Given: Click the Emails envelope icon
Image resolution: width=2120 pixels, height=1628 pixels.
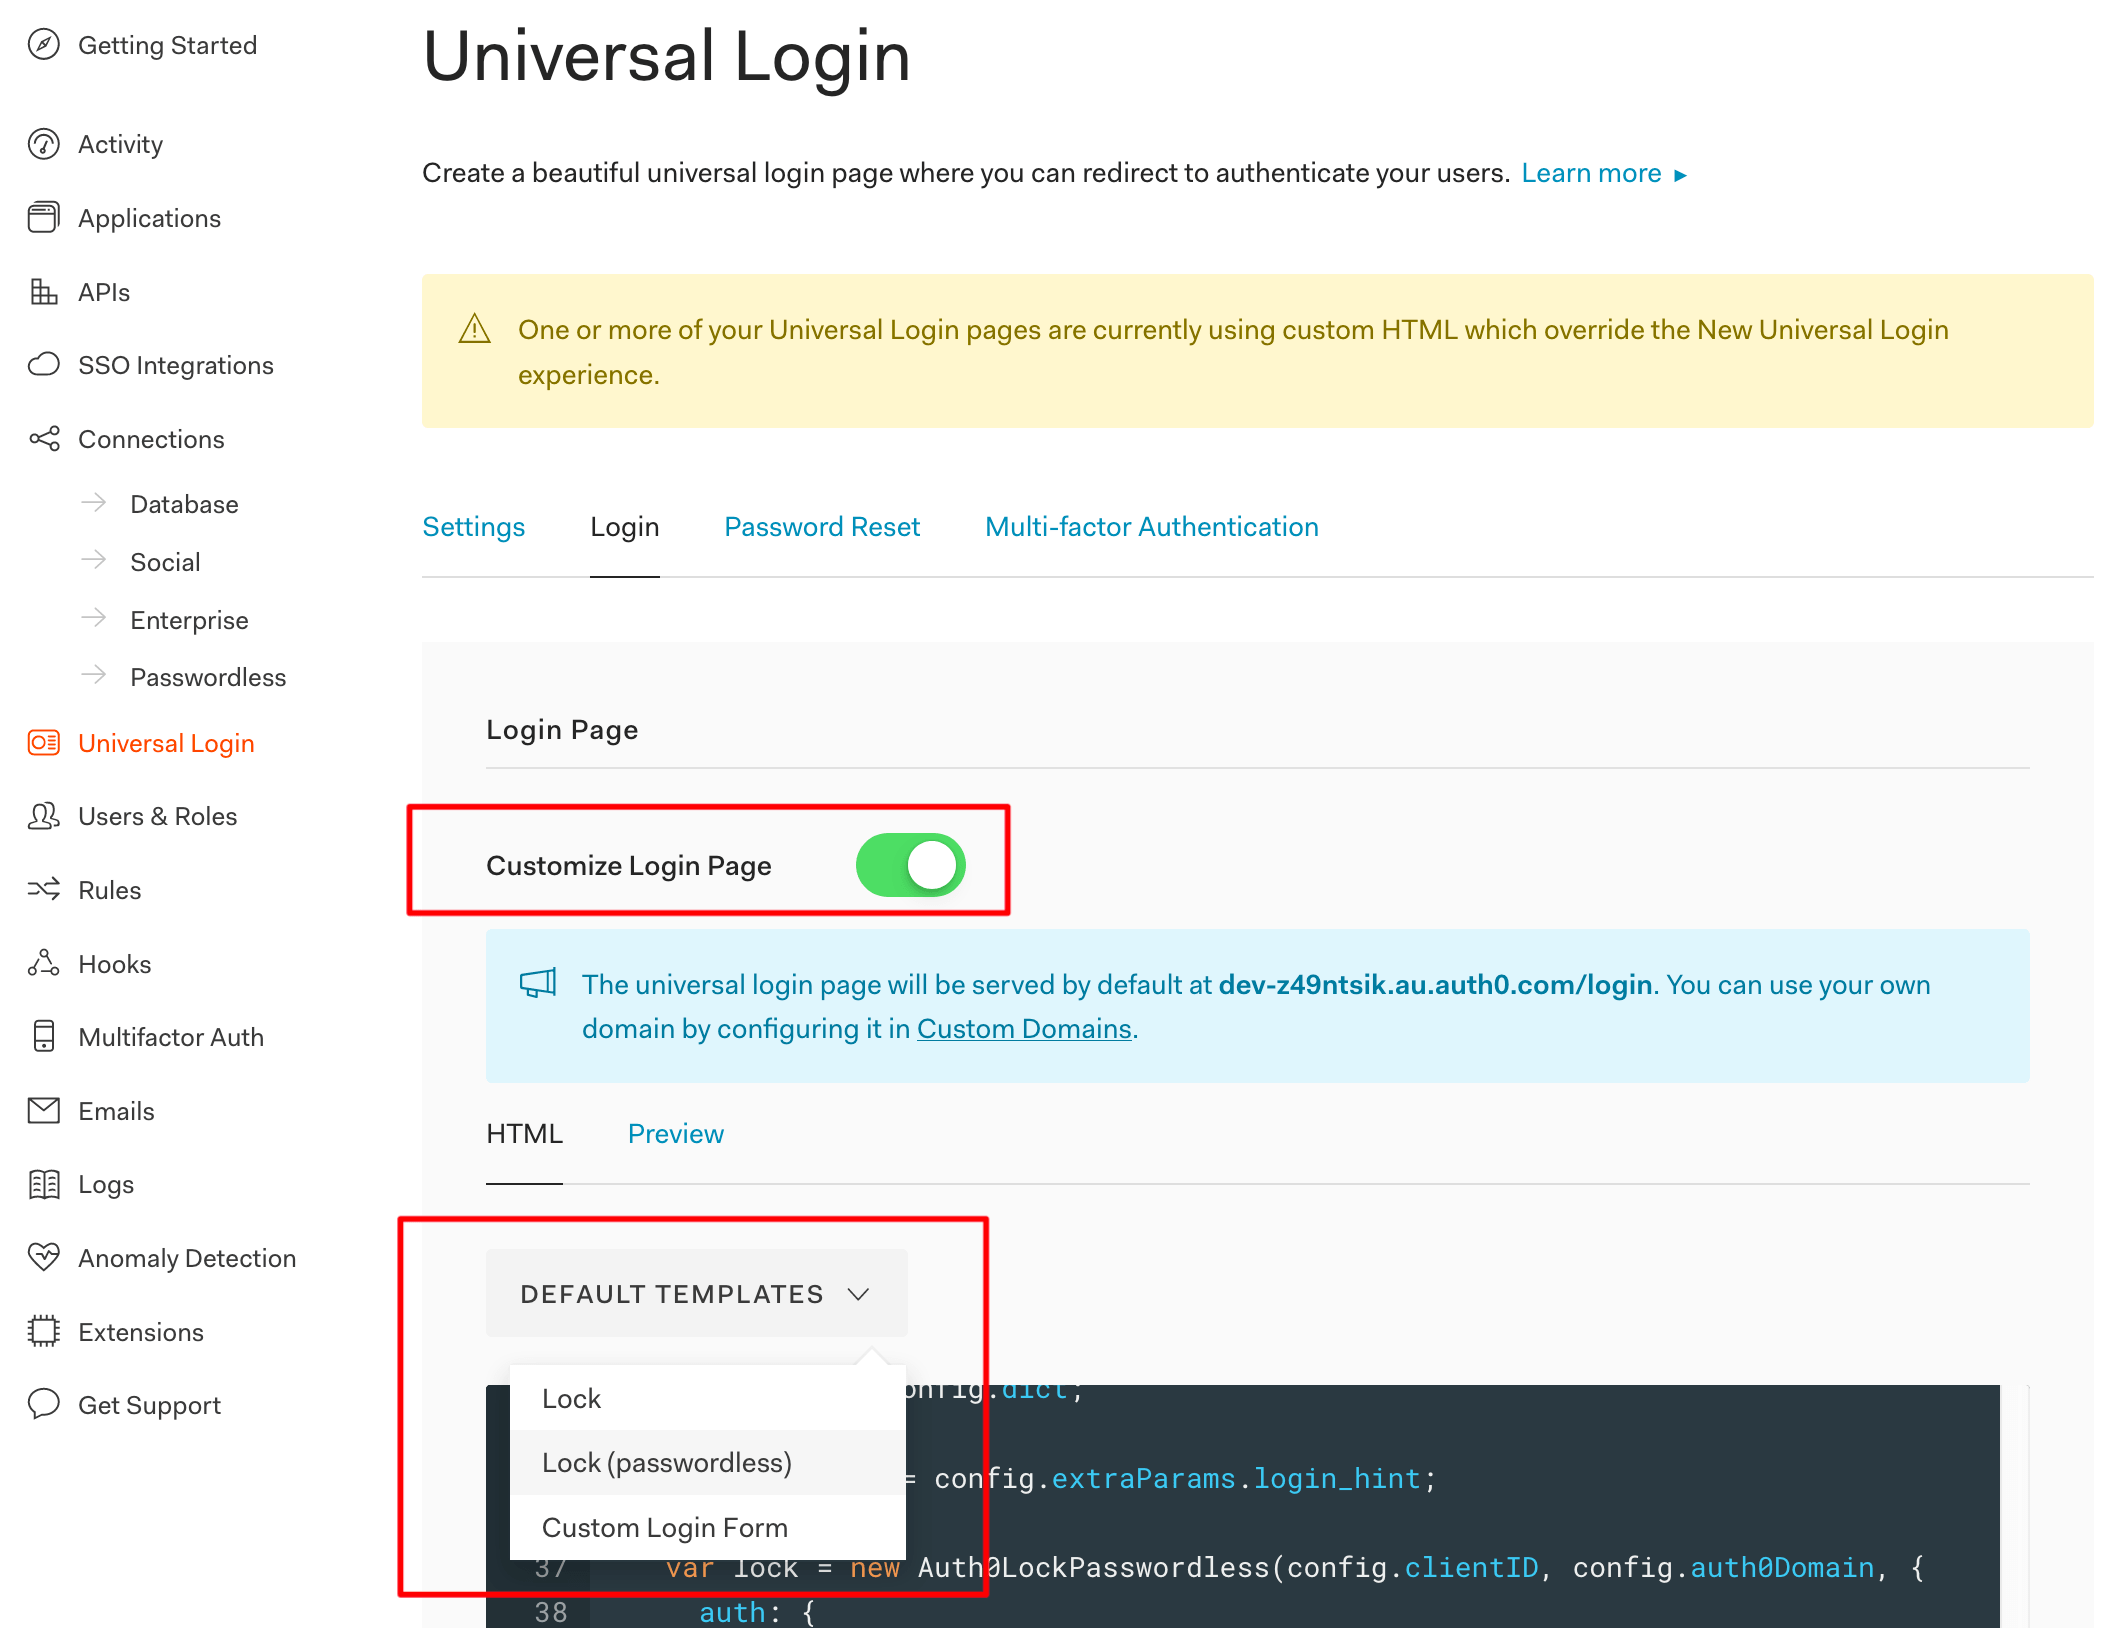Looking at the screenshot, I should (x=43, y=1111).
